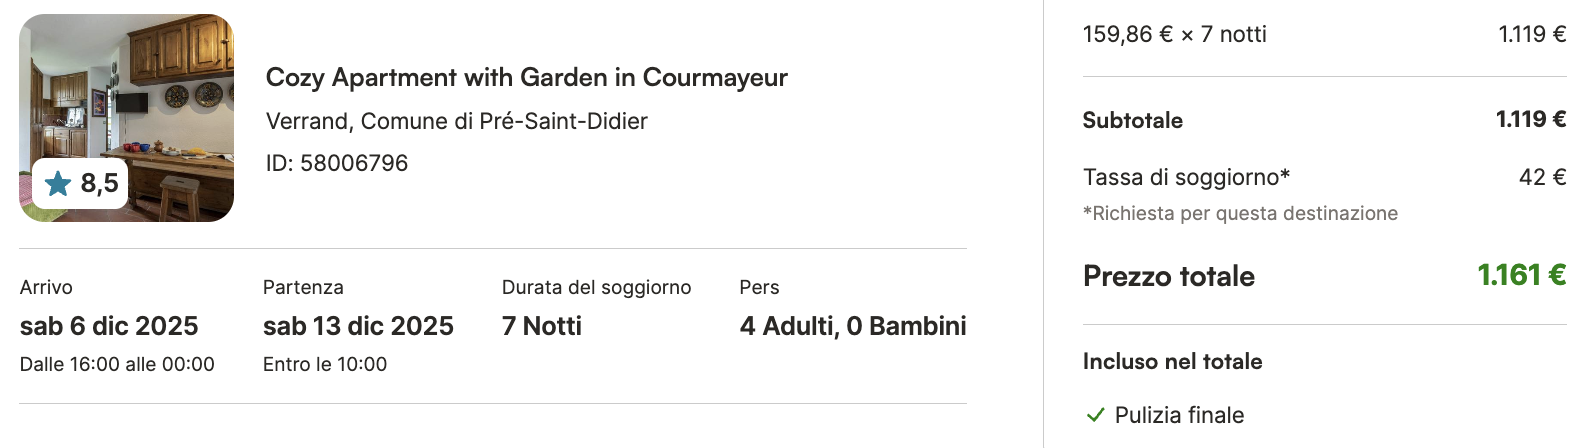Click the Pulizia finale item text

[x=1179, y=415]
